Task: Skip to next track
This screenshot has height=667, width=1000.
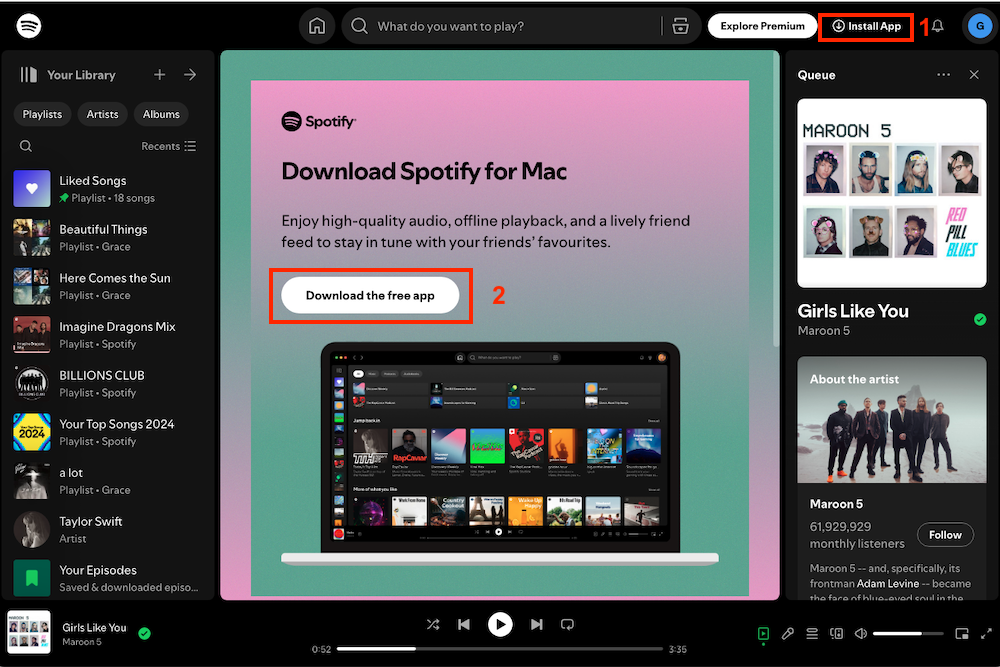Action: pyautogui.click(x=536, y=624)
